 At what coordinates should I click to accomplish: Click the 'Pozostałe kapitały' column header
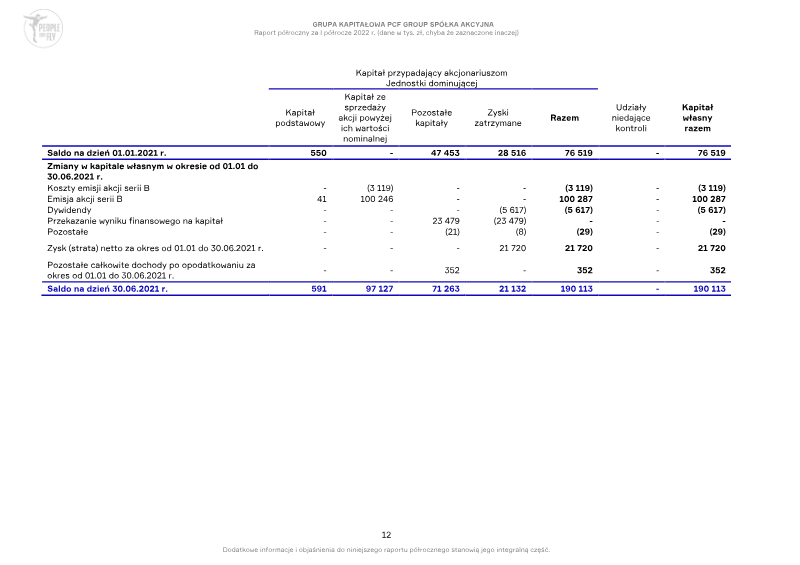(x=432, y=118)
